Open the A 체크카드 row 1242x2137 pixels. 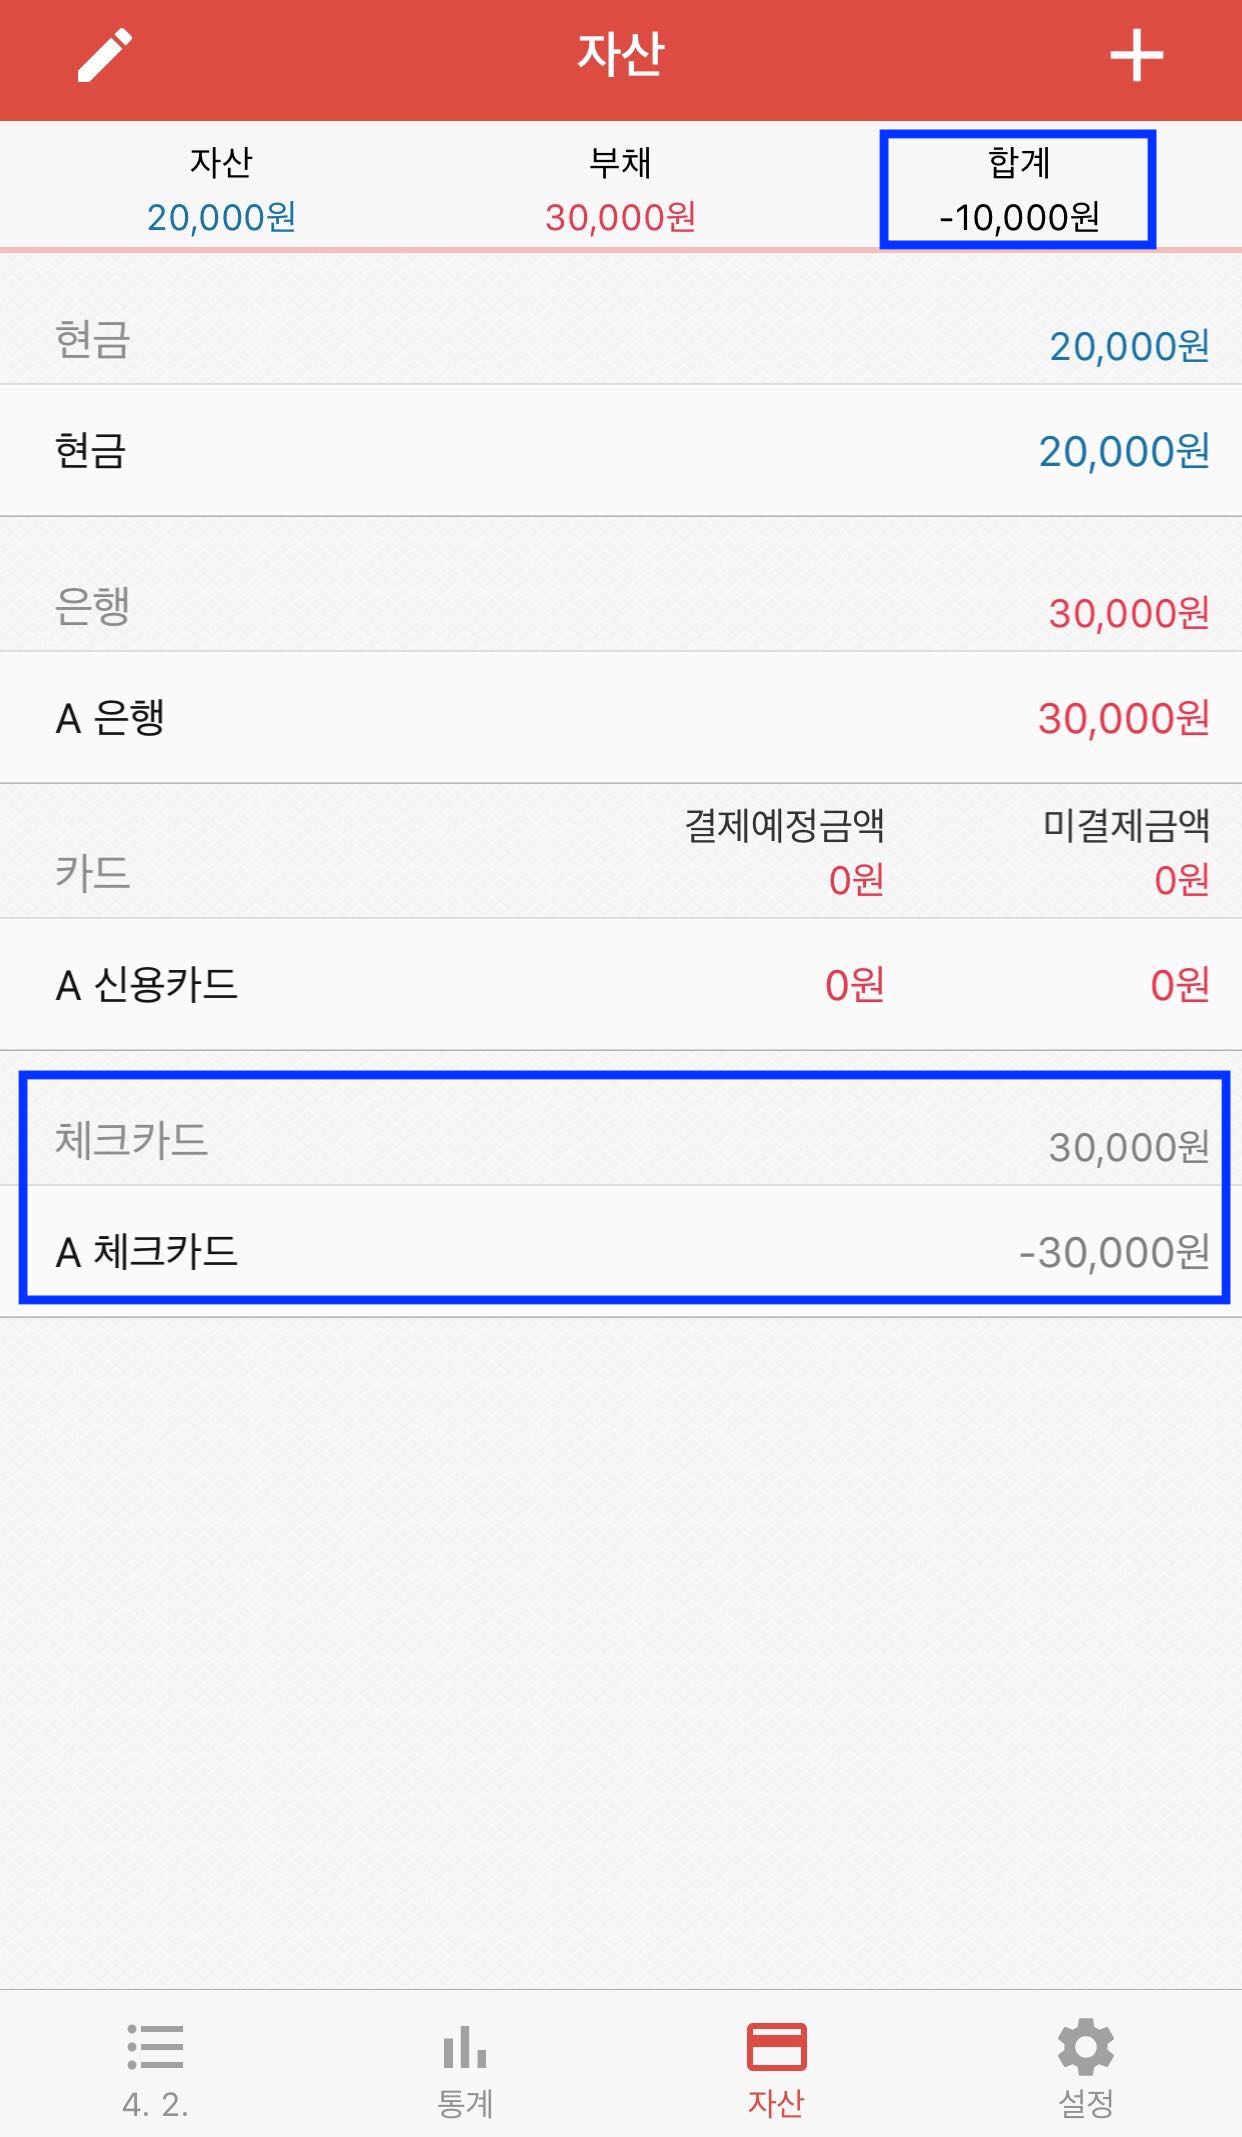click(621, 1251)
